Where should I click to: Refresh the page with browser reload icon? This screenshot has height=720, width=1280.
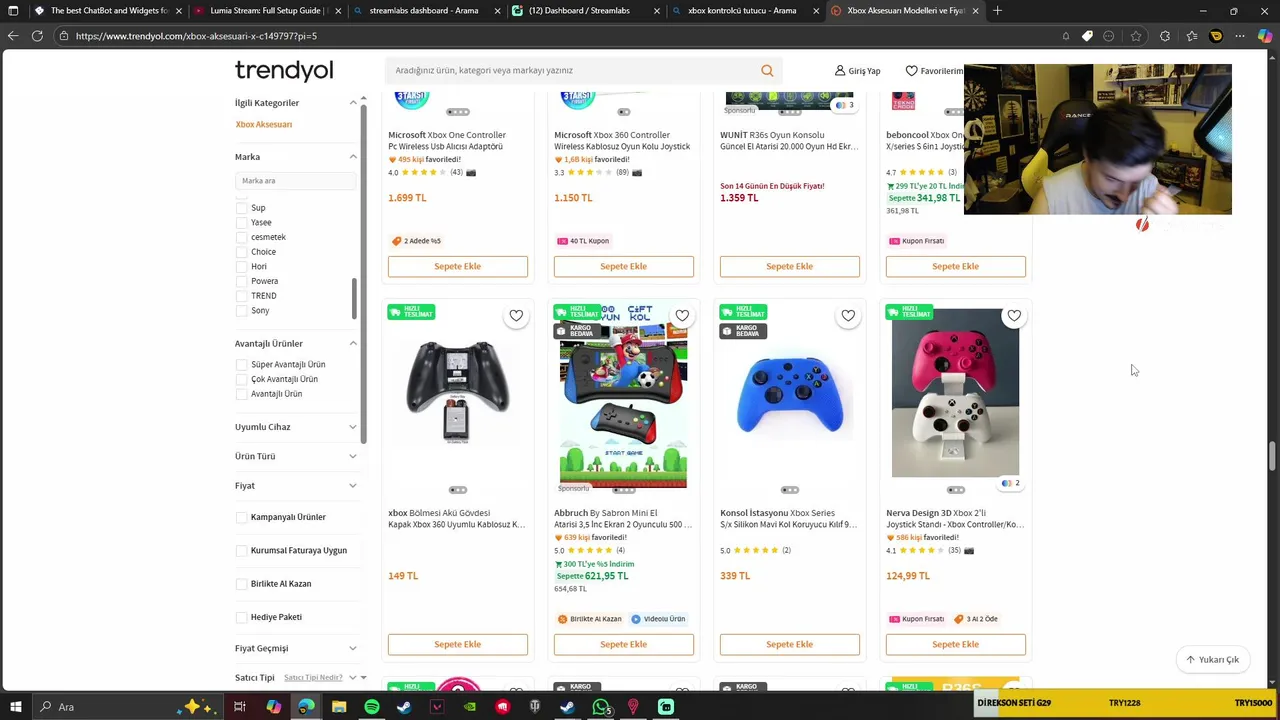(37, 36)
